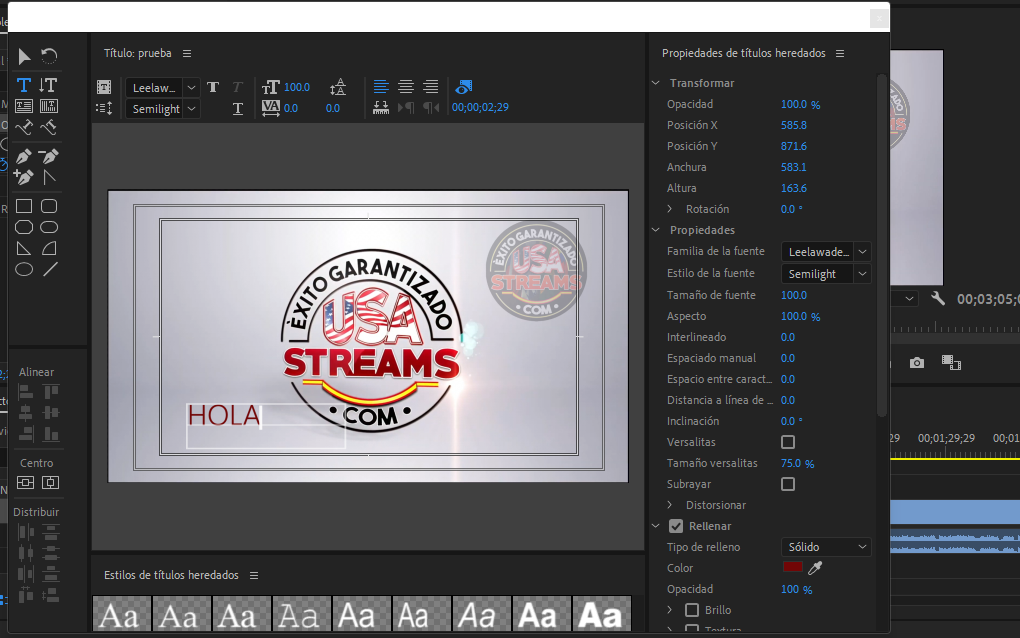
Task: Toggle italic text style
Action: click(237, 87)
